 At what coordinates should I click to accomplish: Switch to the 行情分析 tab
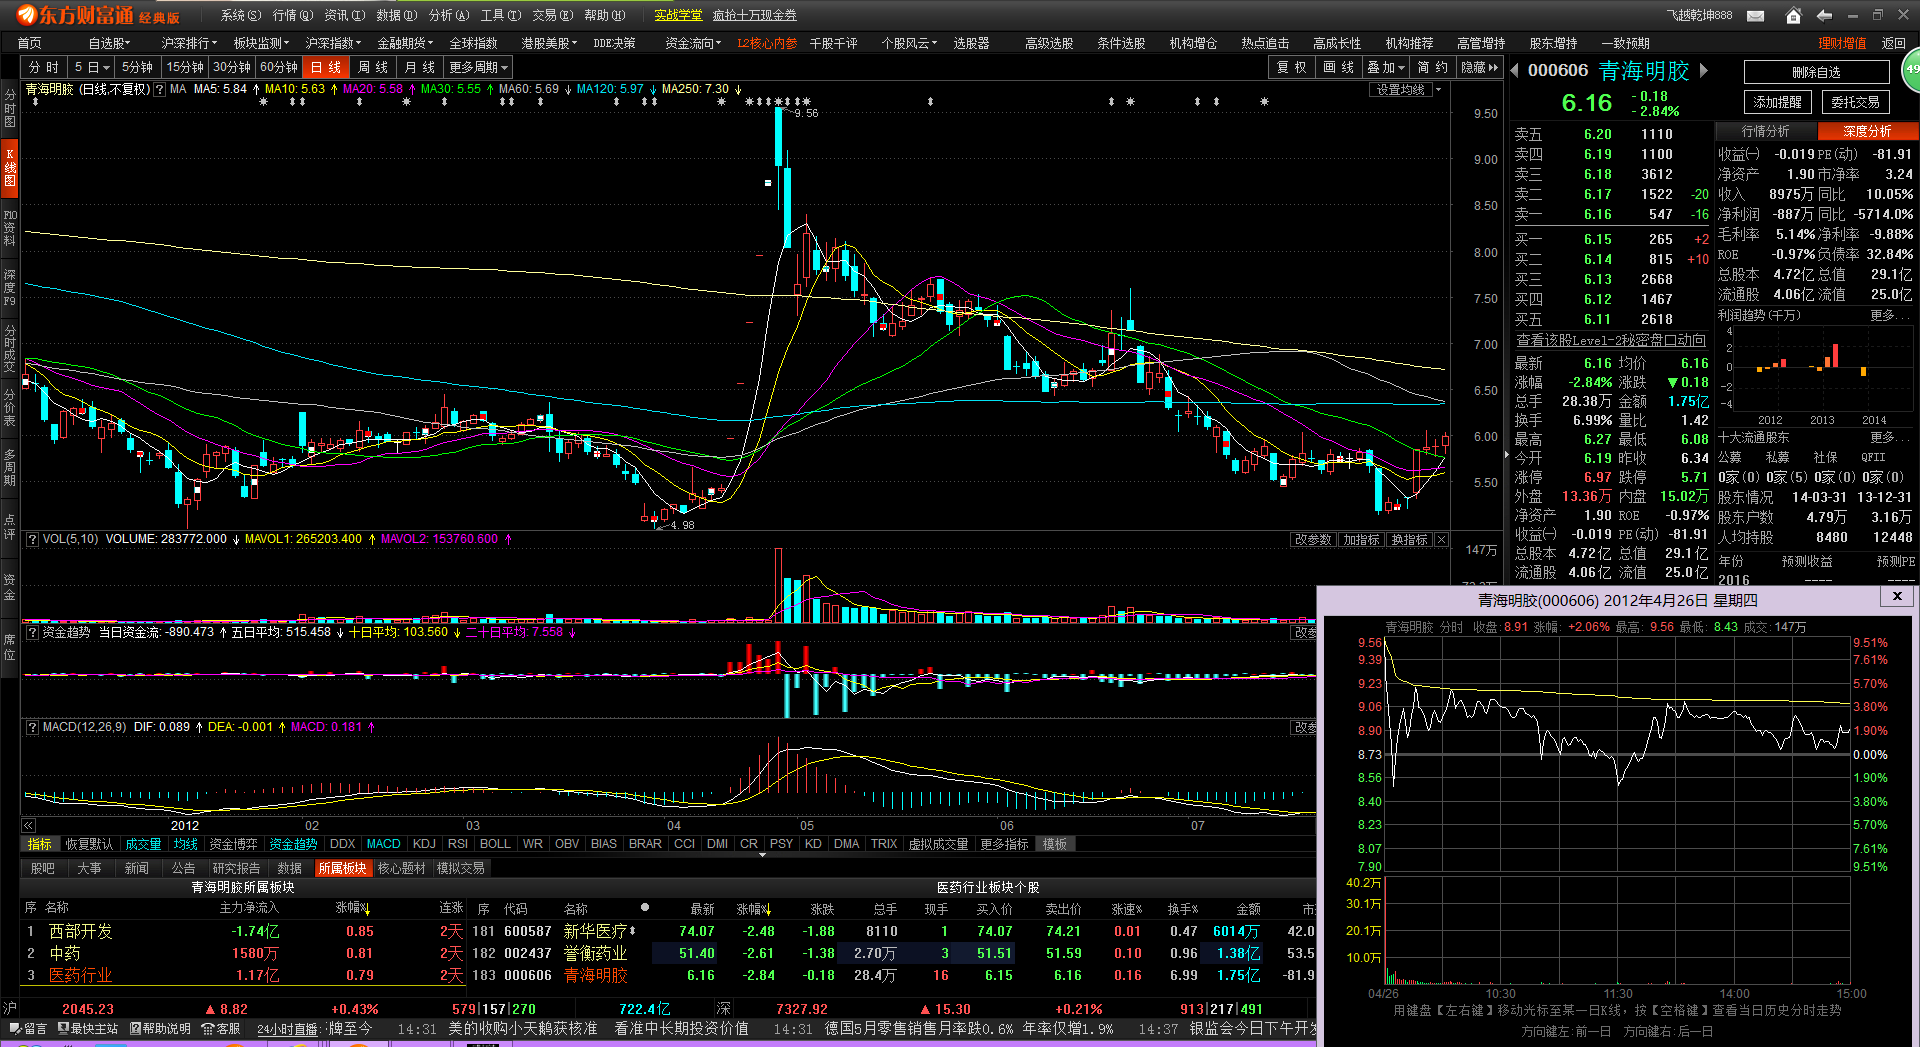1766,131
